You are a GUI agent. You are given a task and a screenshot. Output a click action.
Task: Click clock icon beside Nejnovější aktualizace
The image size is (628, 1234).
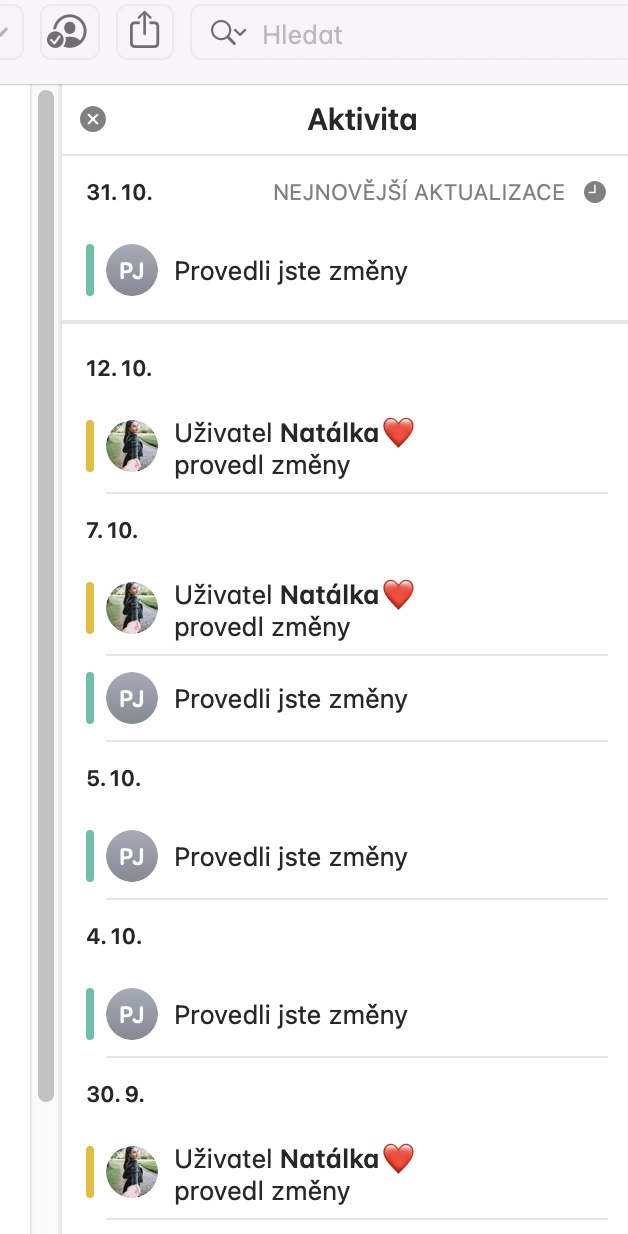[595, 192]
